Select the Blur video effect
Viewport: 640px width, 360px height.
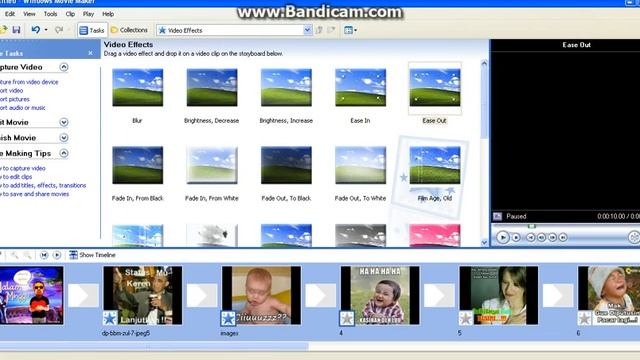[138, 87]
